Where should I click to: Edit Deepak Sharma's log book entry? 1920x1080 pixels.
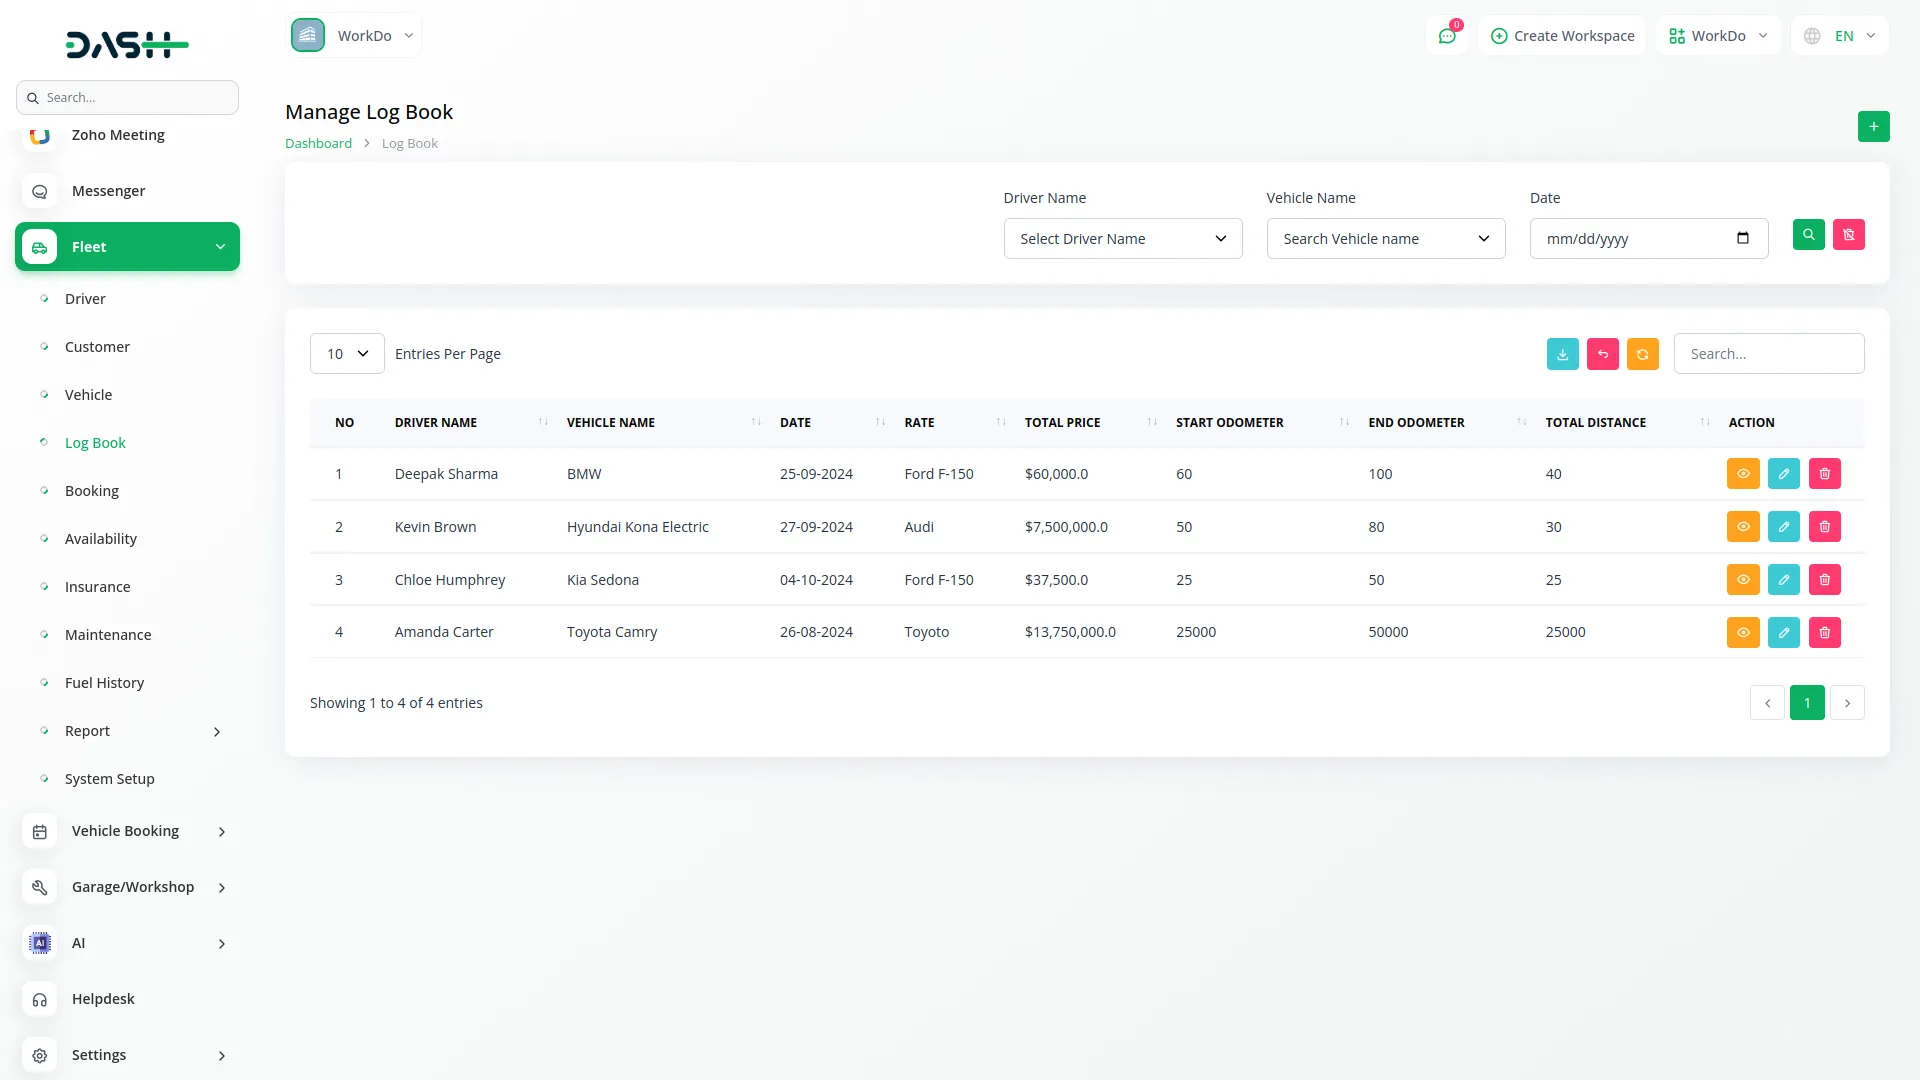1783,474
